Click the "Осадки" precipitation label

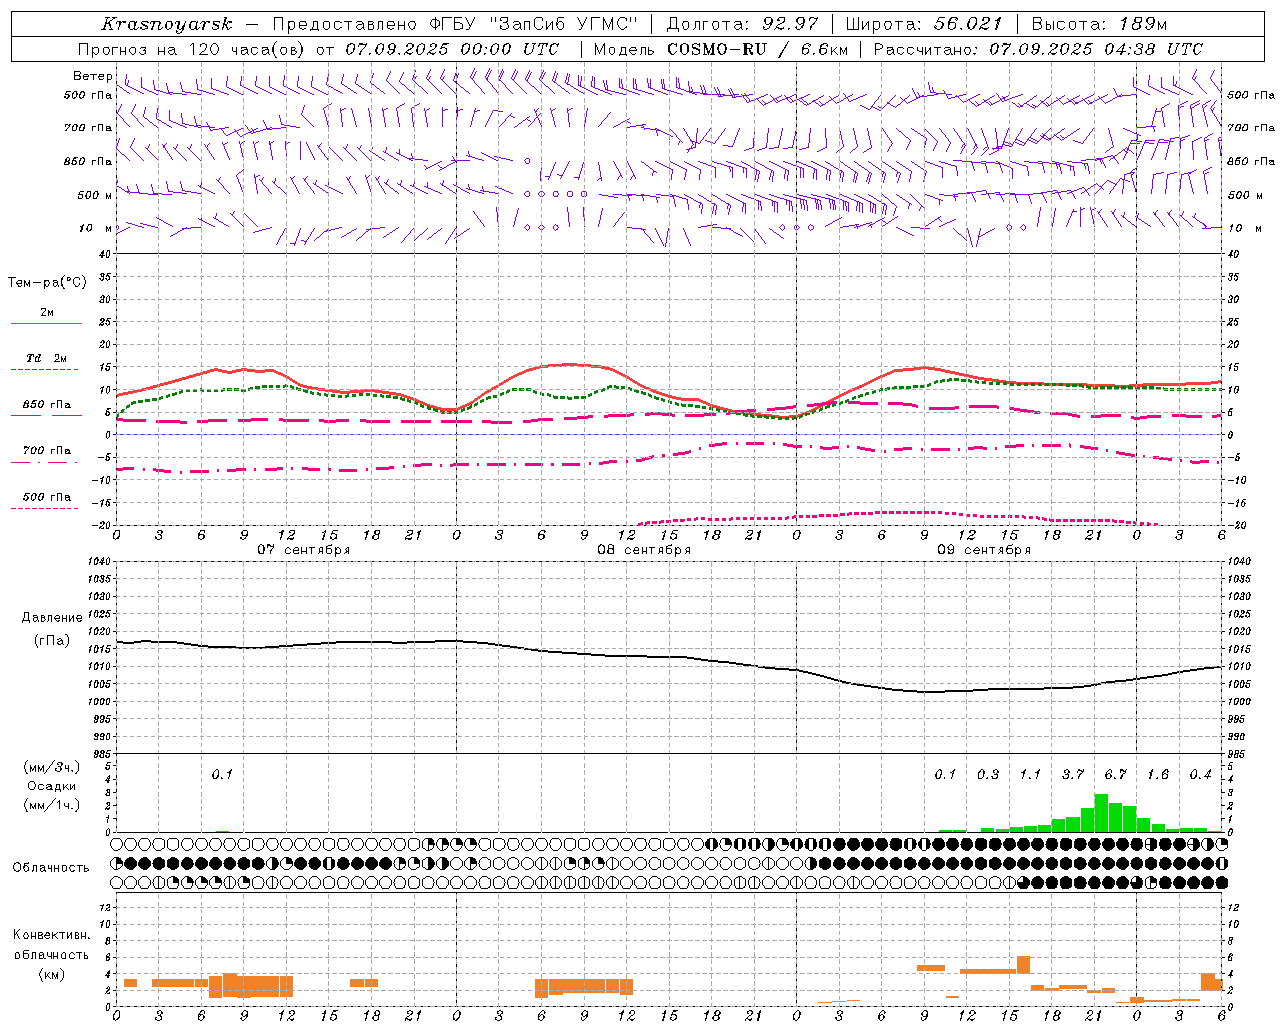coord(52,786)
